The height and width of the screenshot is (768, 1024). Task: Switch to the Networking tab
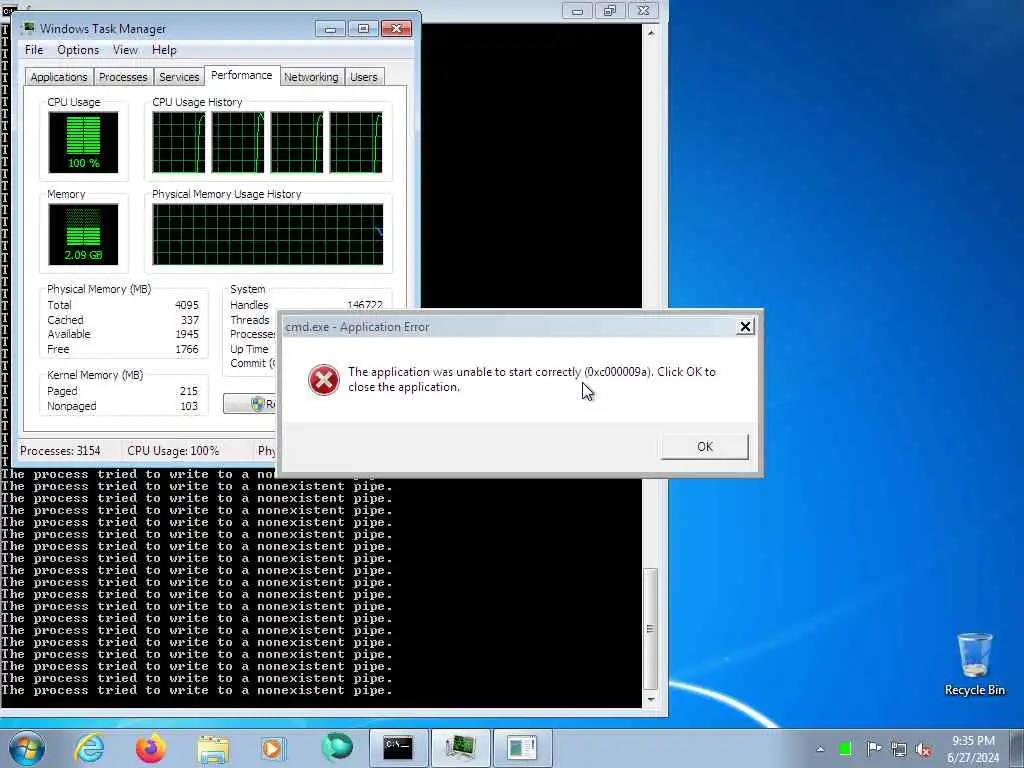(311, 77)
